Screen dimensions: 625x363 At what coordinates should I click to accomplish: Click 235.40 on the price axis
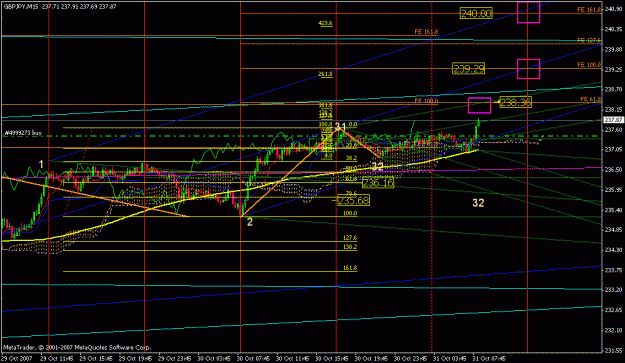click(x=613, y=210)
